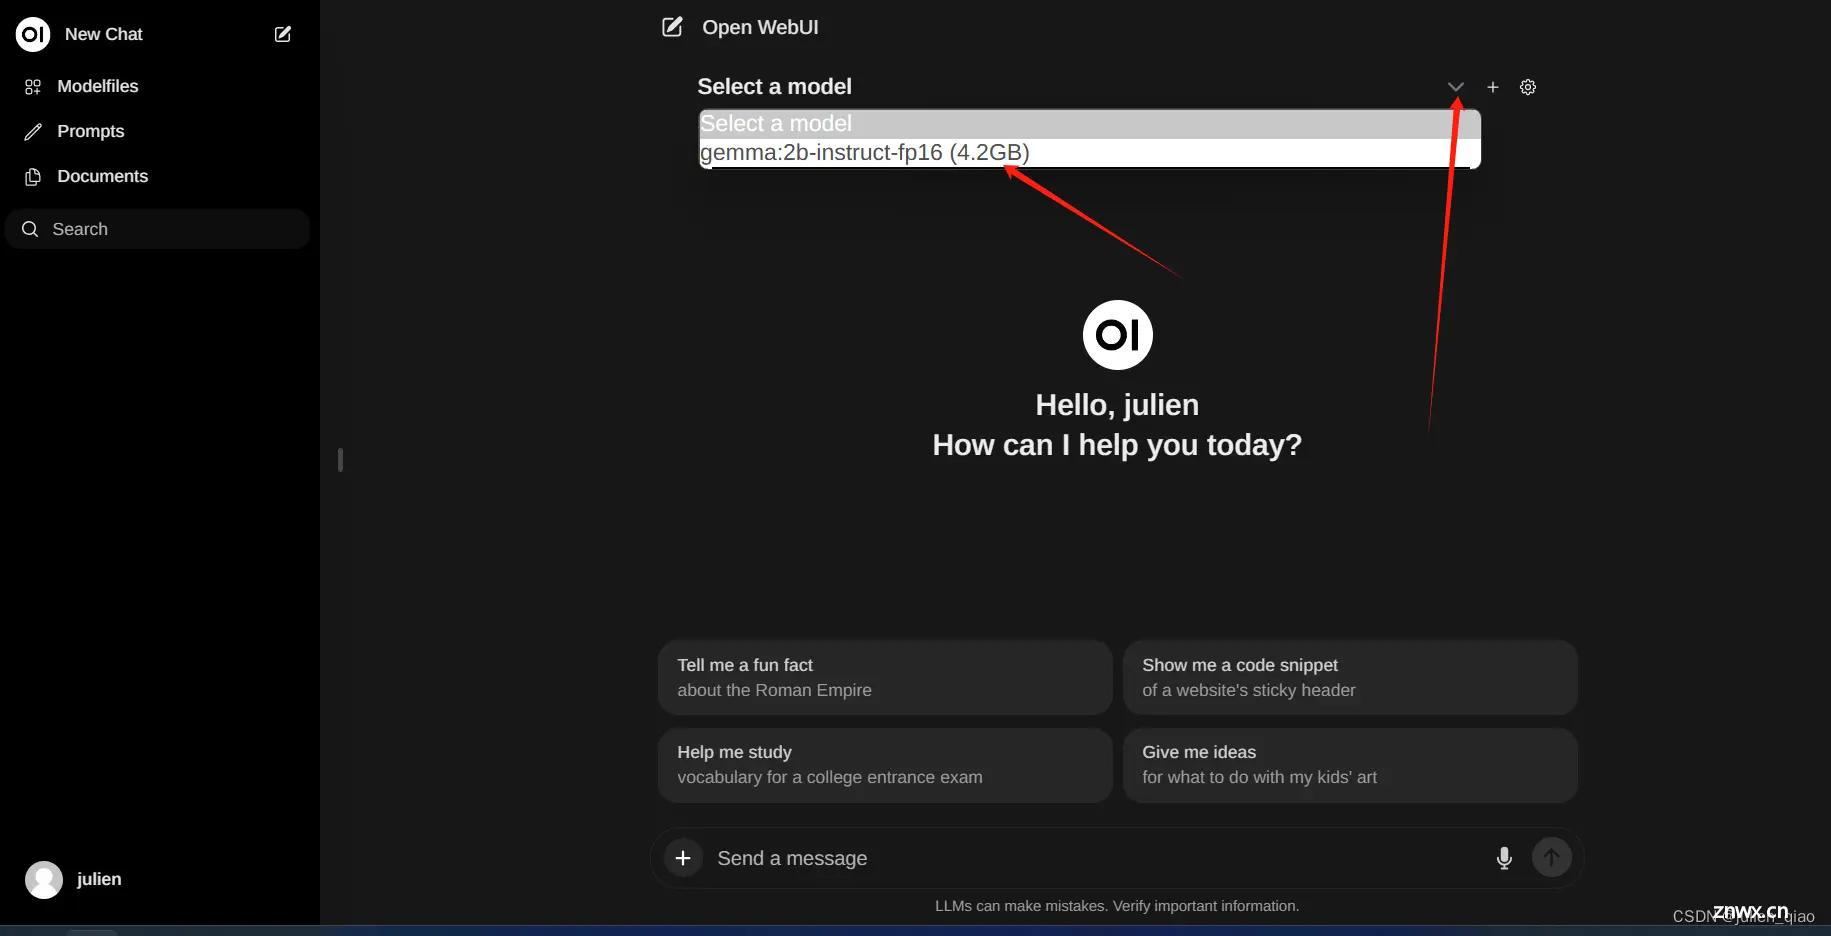The width and height of the screenshot is (1831, 936).
Task: Add another model with plus icon
Action: tap(1493, 87)
